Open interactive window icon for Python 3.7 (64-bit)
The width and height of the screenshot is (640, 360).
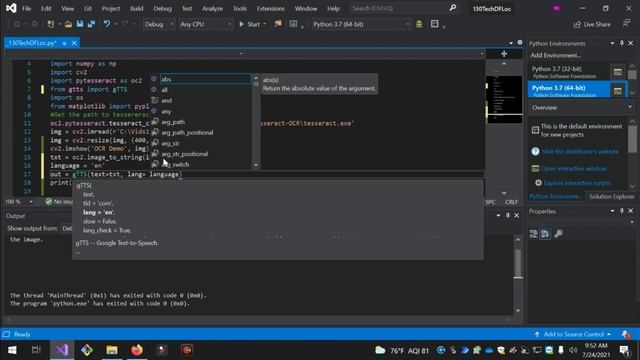point(618,90)
